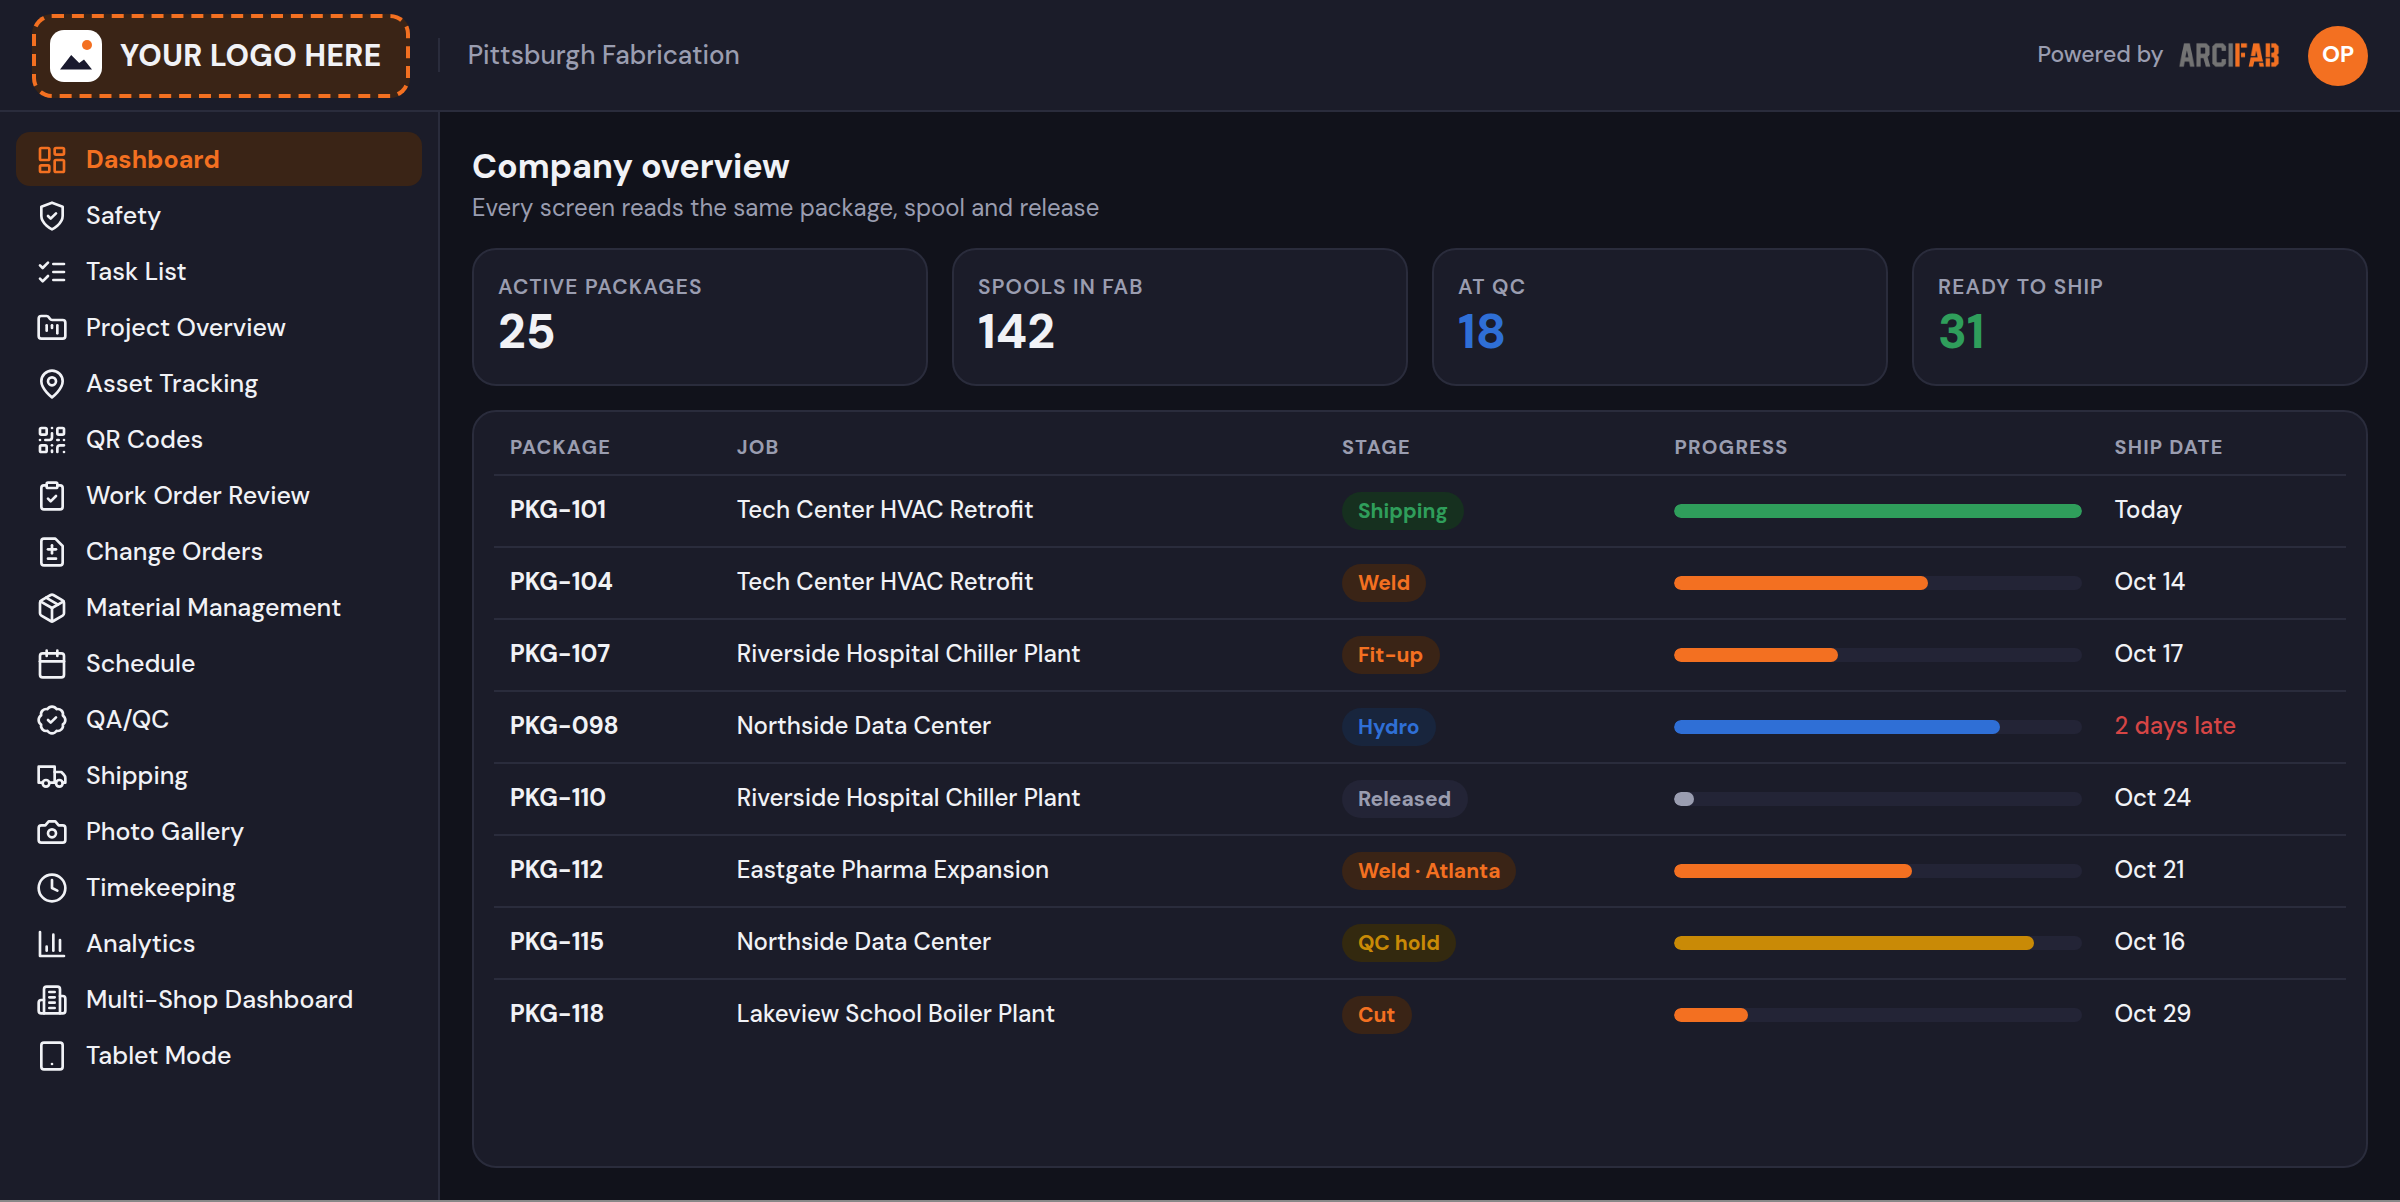Click the logo placeholder image icon

pos(76,56)
